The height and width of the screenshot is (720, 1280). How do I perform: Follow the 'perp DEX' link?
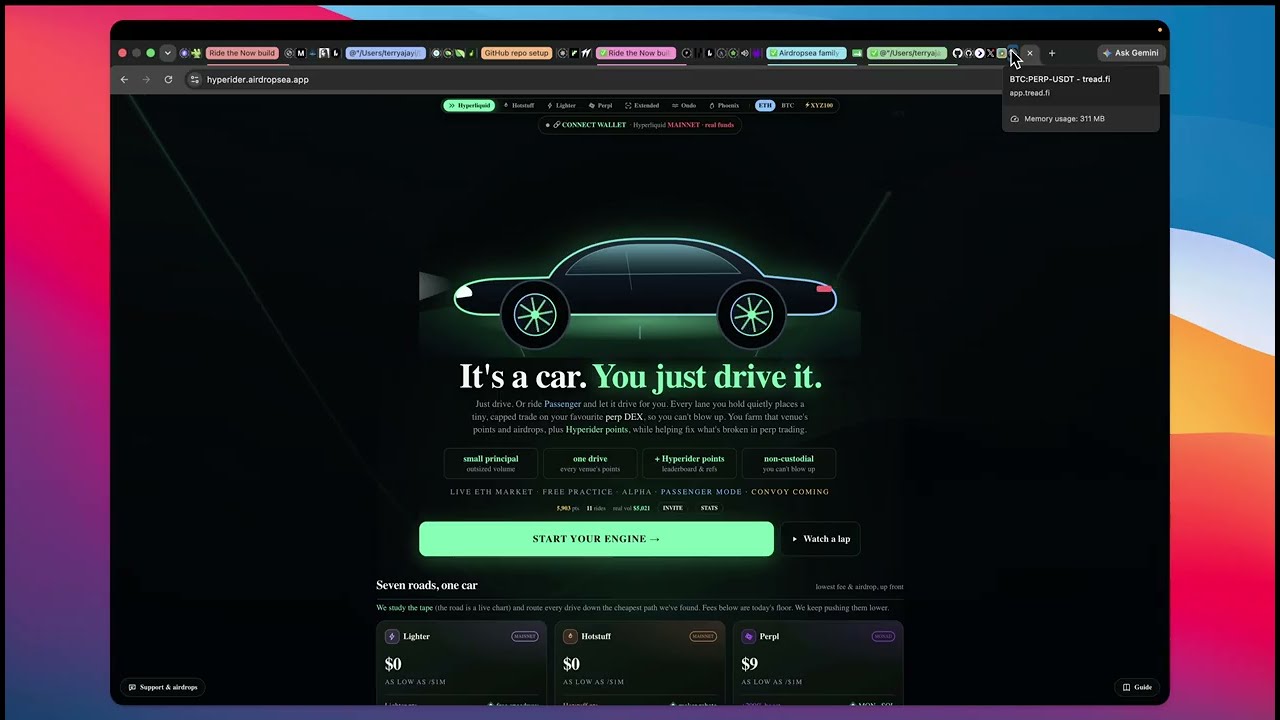tap(624, 417)
